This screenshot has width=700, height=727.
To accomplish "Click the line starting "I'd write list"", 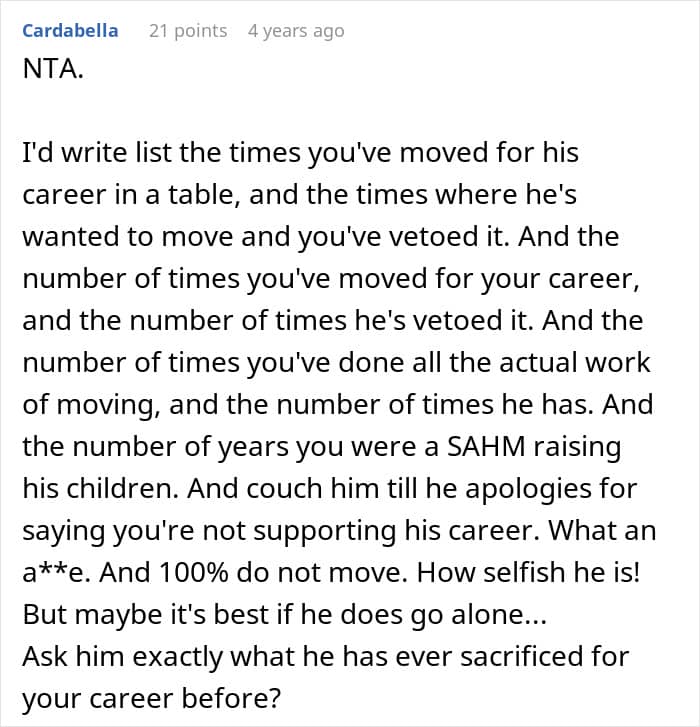I will click(300, 155).
